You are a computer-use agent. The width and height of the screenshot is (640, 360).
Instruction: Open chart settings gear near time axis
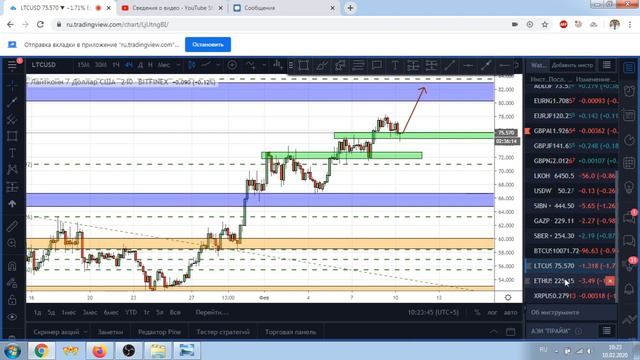click(508, 298)
